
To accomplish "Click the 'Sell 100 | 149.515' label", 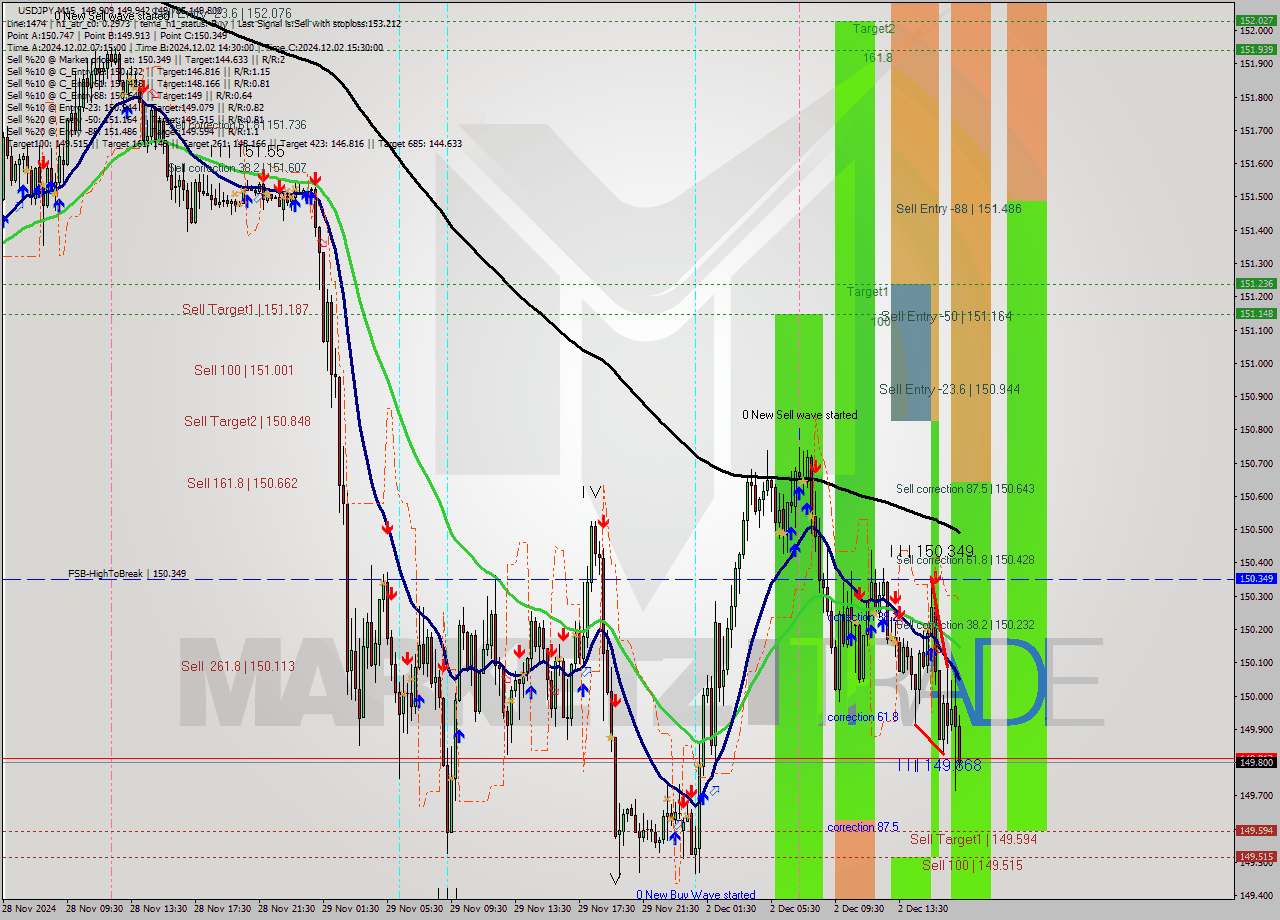I will click(x=972, y=864).
